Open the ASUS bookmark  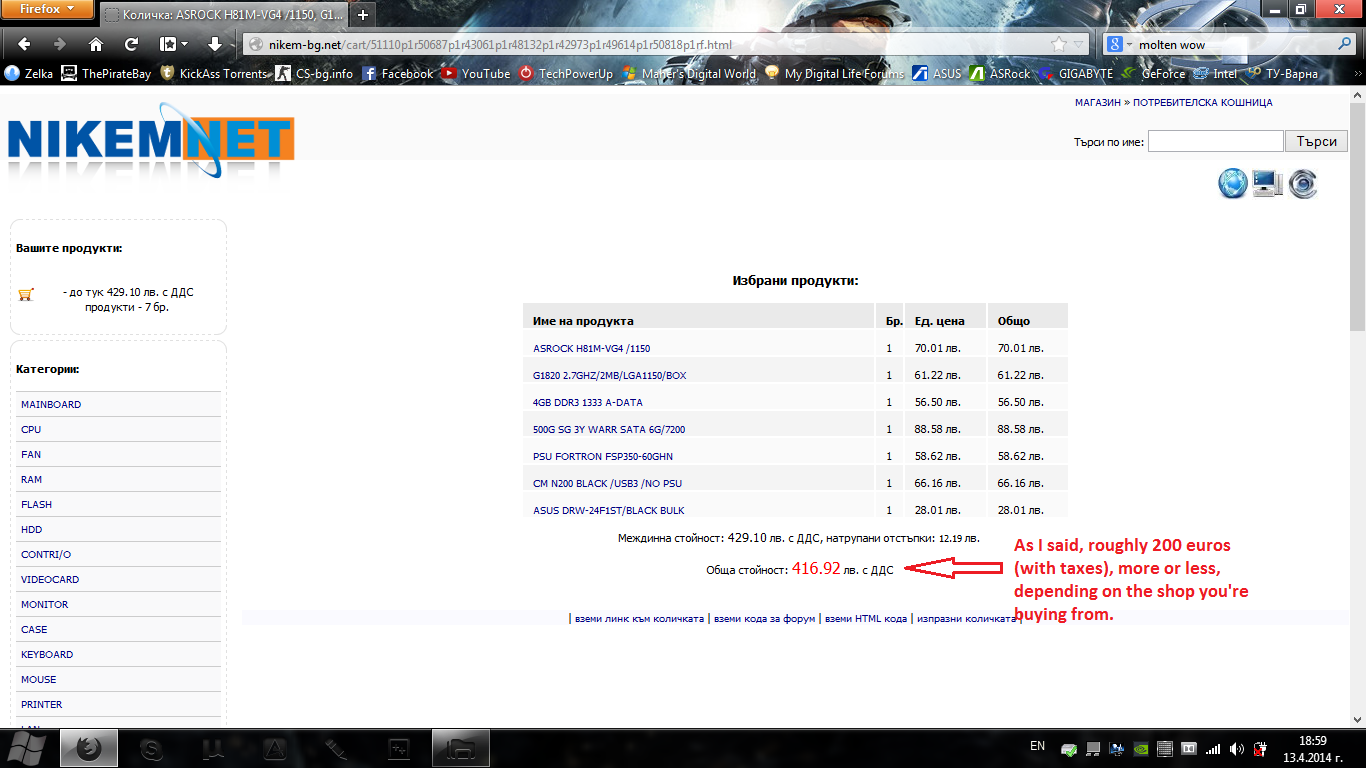pyautogui.click(x=937, y=73)
